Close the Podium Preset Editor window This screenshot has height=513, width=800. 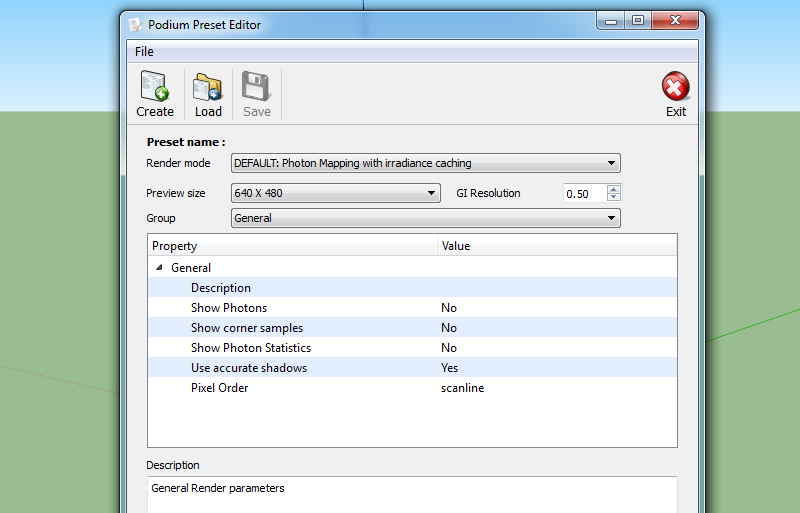pos(675,21)
